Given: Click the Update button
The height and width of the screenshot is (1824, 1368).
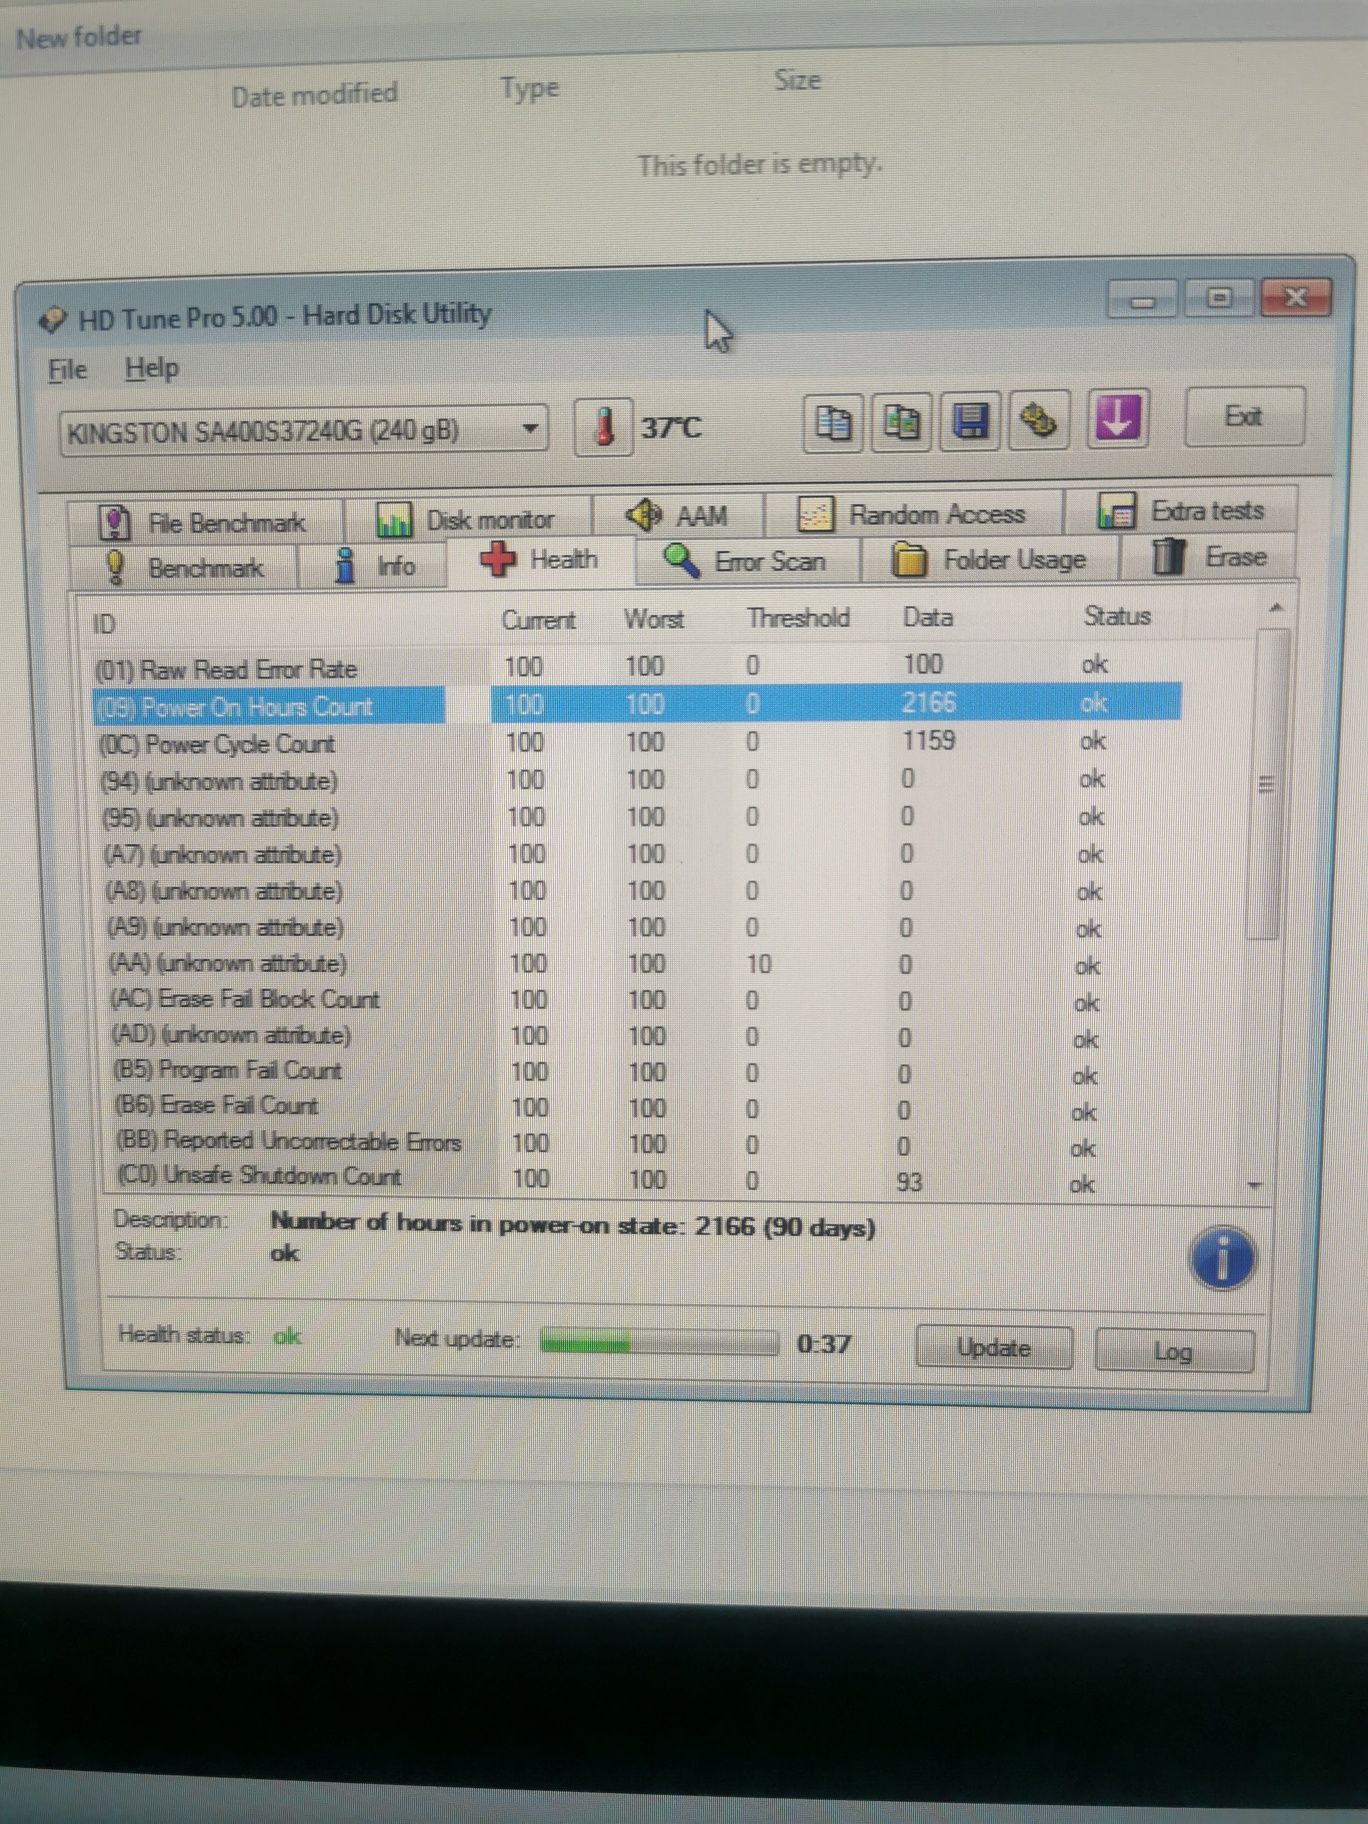Looking at the screenshot, I should [x=994, y=1348].
